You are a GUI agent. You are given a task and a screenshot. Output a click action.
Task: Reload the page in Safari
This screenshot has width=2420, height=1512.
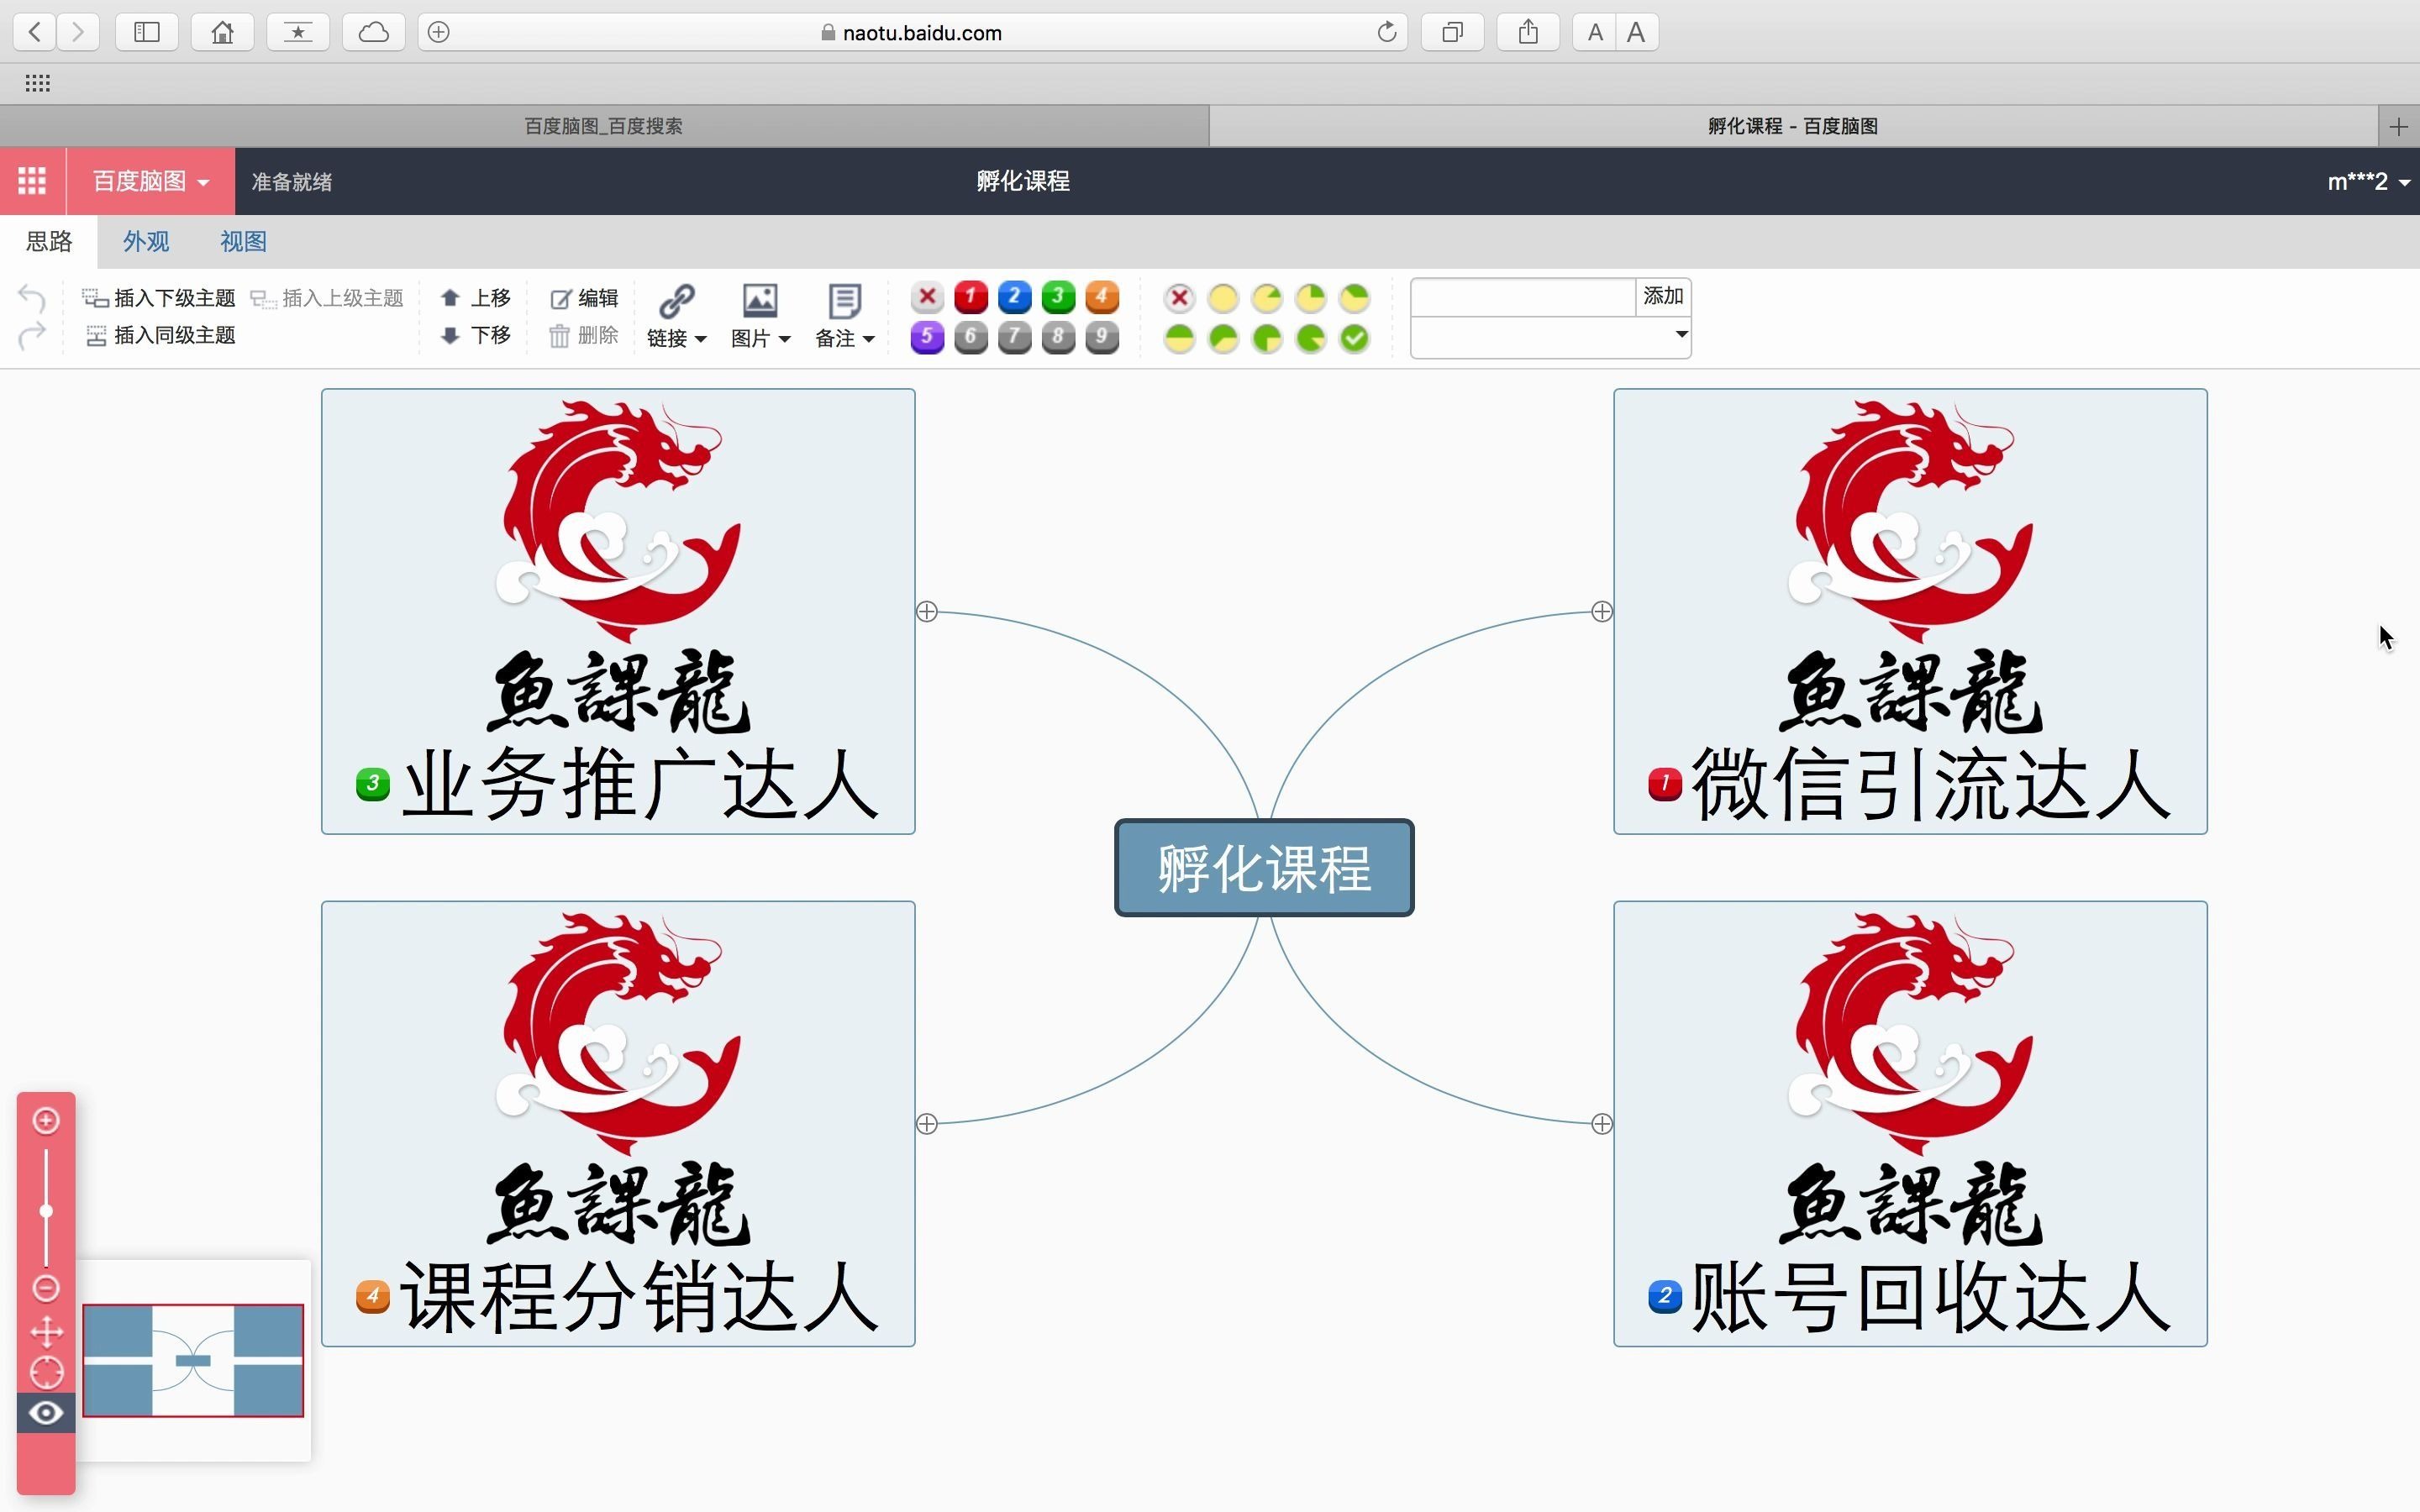[x=1386, y=32]
